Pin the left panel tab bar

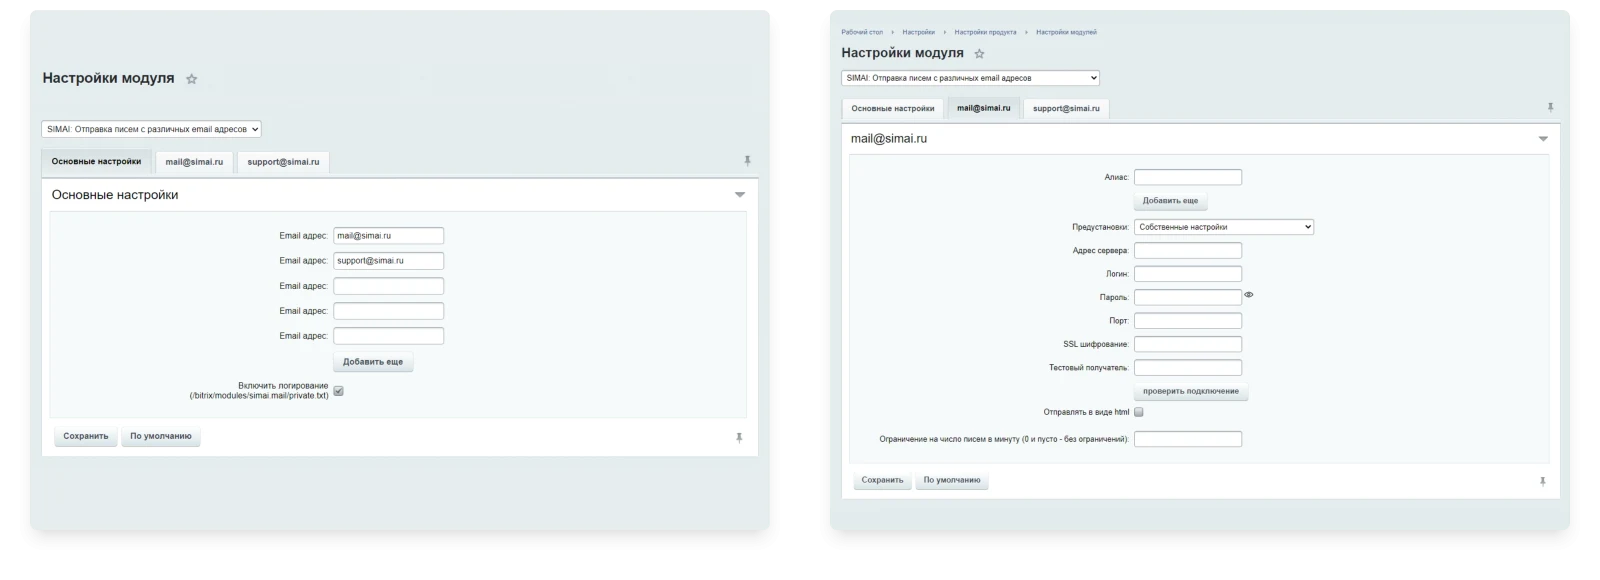tap(747, 160)
